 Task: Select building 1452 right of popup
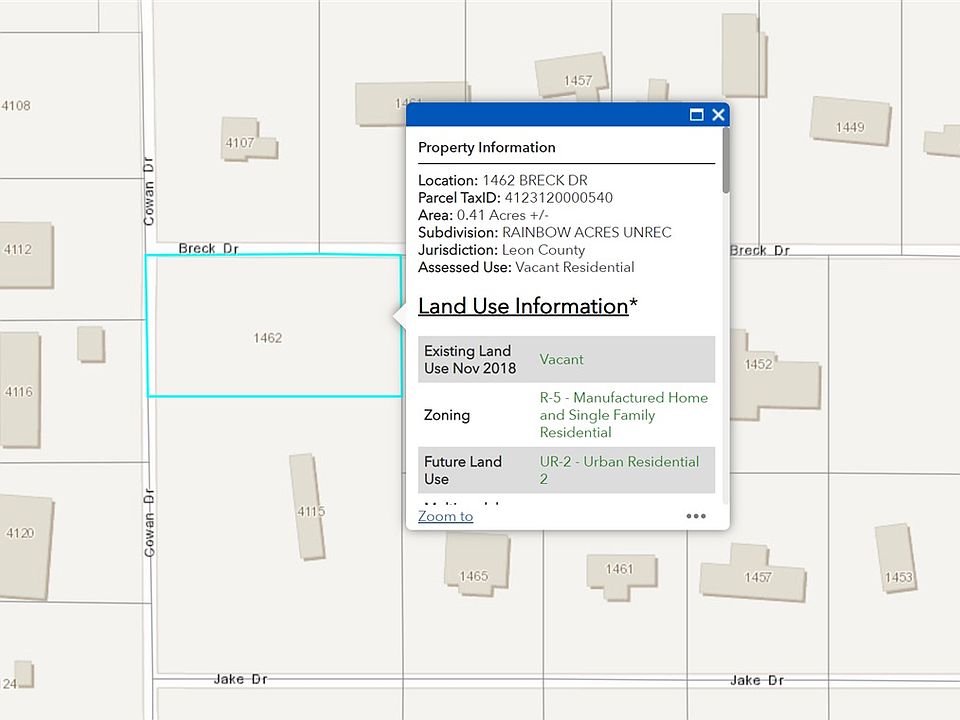(774, 376)
